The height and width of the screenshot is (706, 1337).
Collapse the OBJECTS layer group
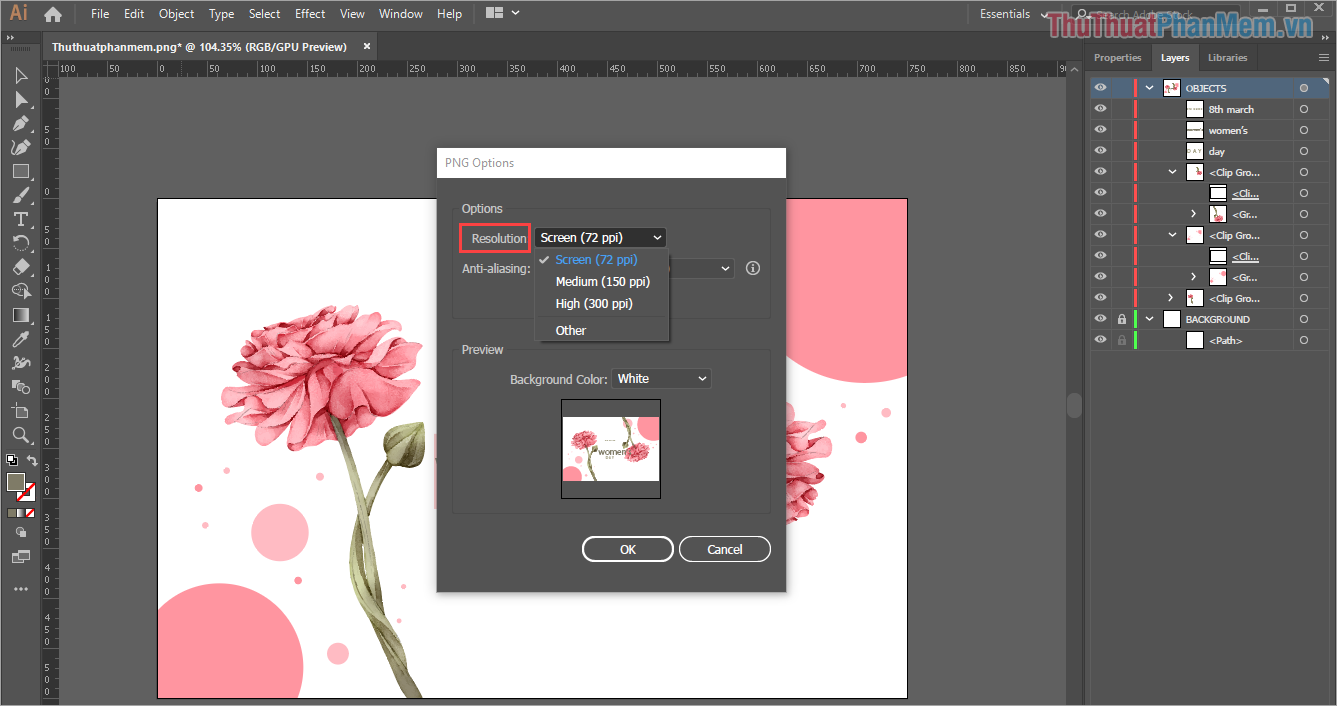pos(1148,87)
